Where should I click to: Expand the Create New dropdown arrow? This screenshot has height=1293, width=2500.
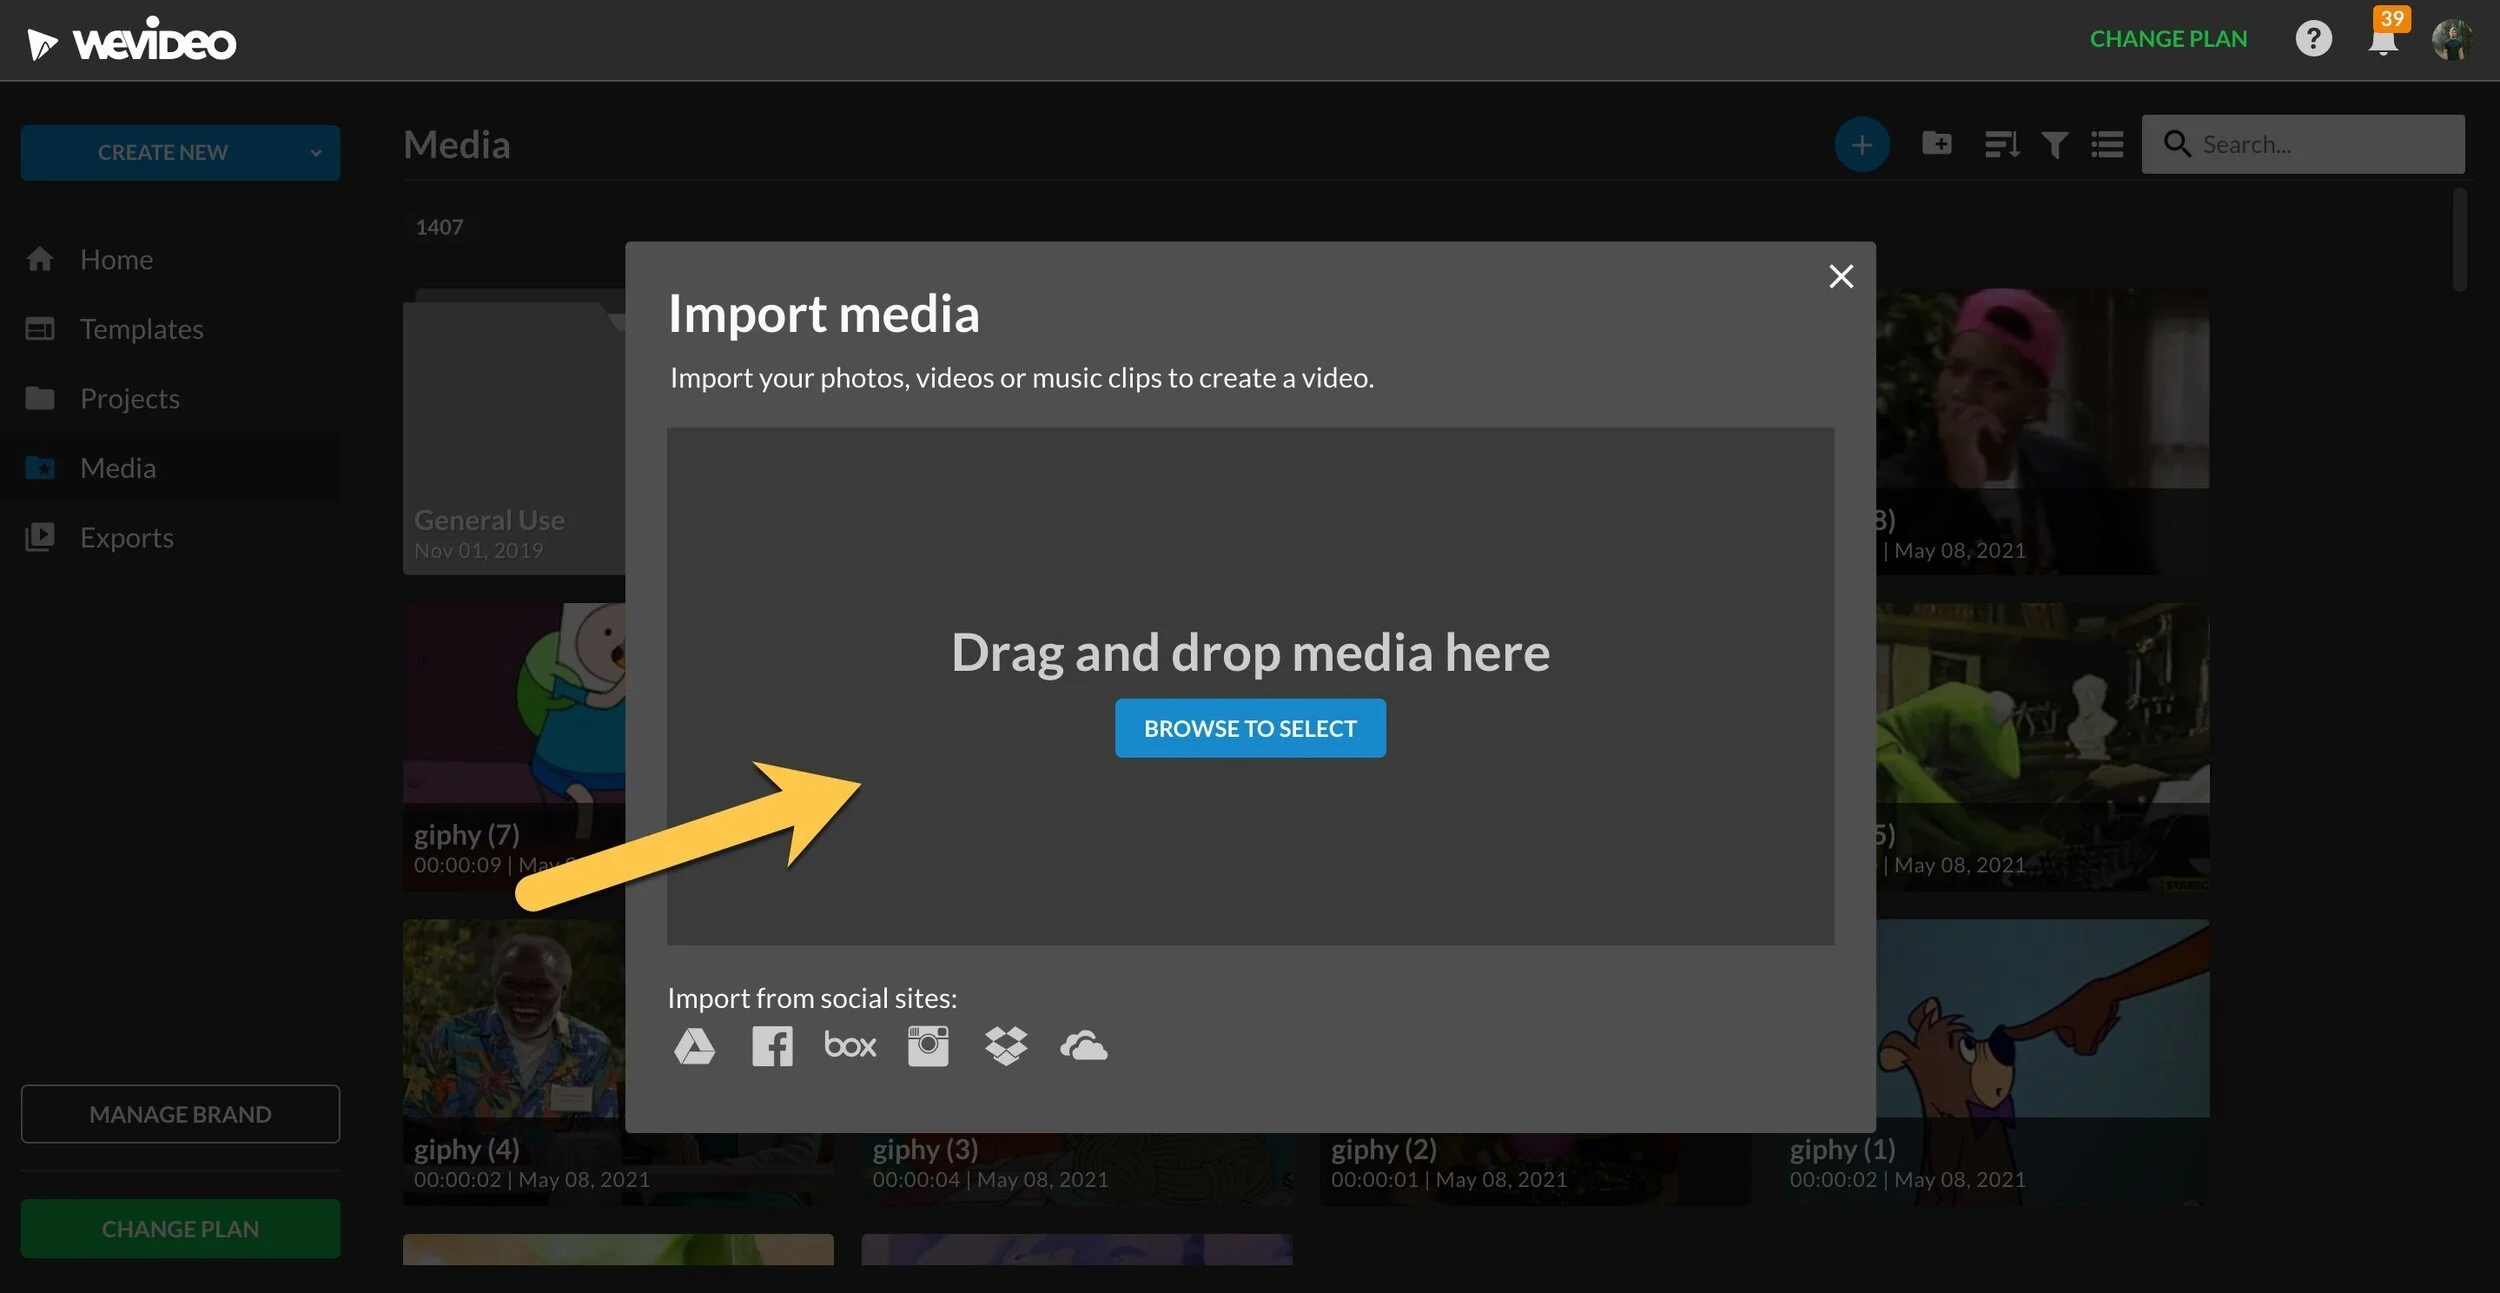(316, 153)
